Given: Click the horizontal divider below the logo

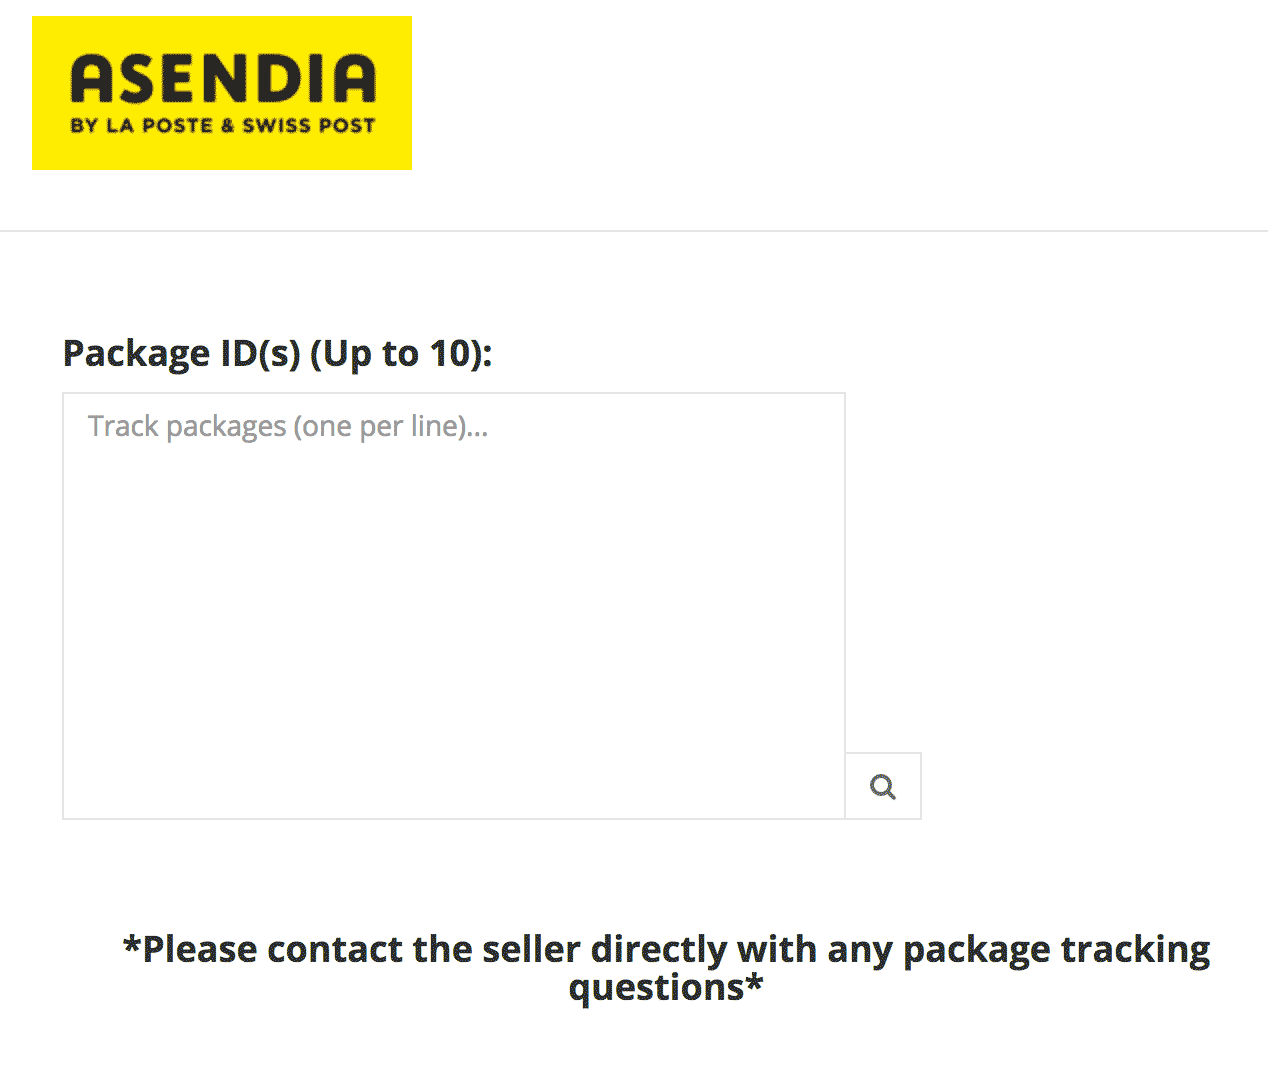Looking at the screenshot, I should tap(634, 231).
